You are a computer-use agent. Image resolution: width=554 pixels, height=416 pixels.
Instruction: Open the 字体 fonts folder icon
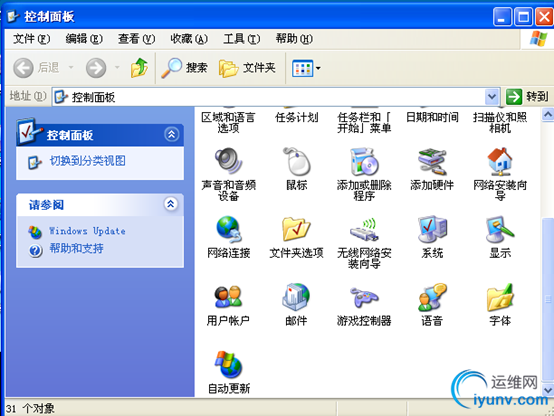[500, 297]
